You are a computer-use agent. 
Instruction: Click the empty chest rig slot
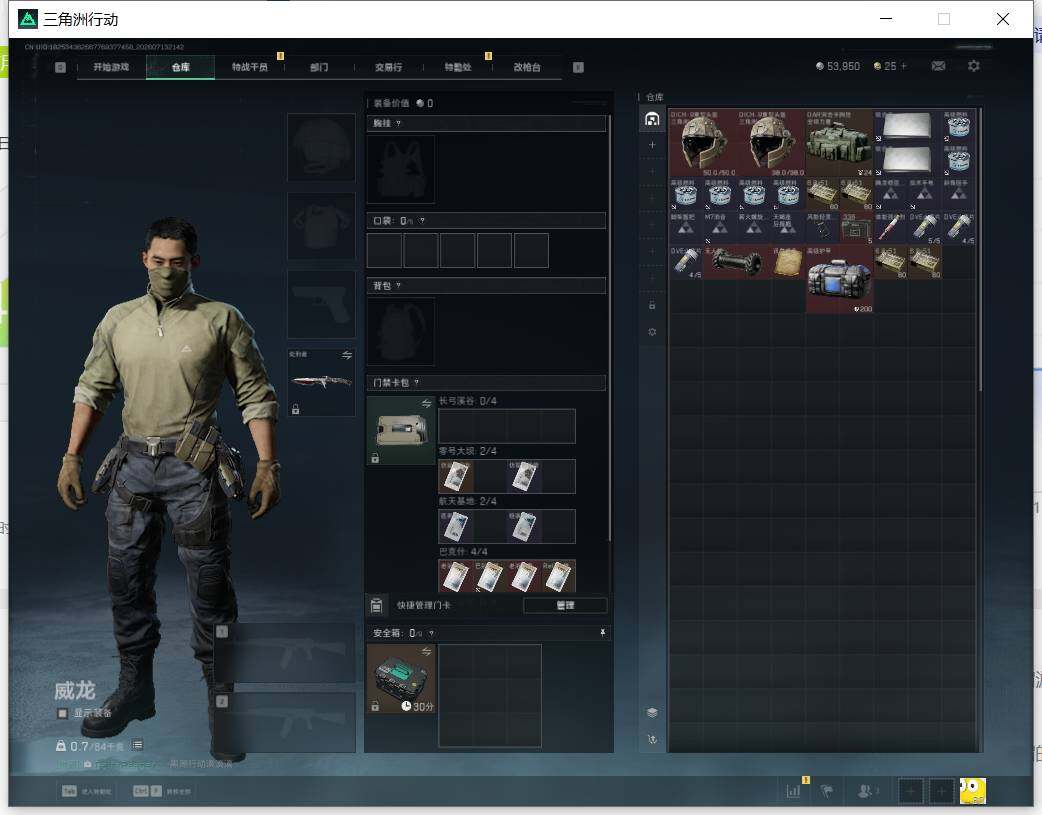click(x=401, y=170)
